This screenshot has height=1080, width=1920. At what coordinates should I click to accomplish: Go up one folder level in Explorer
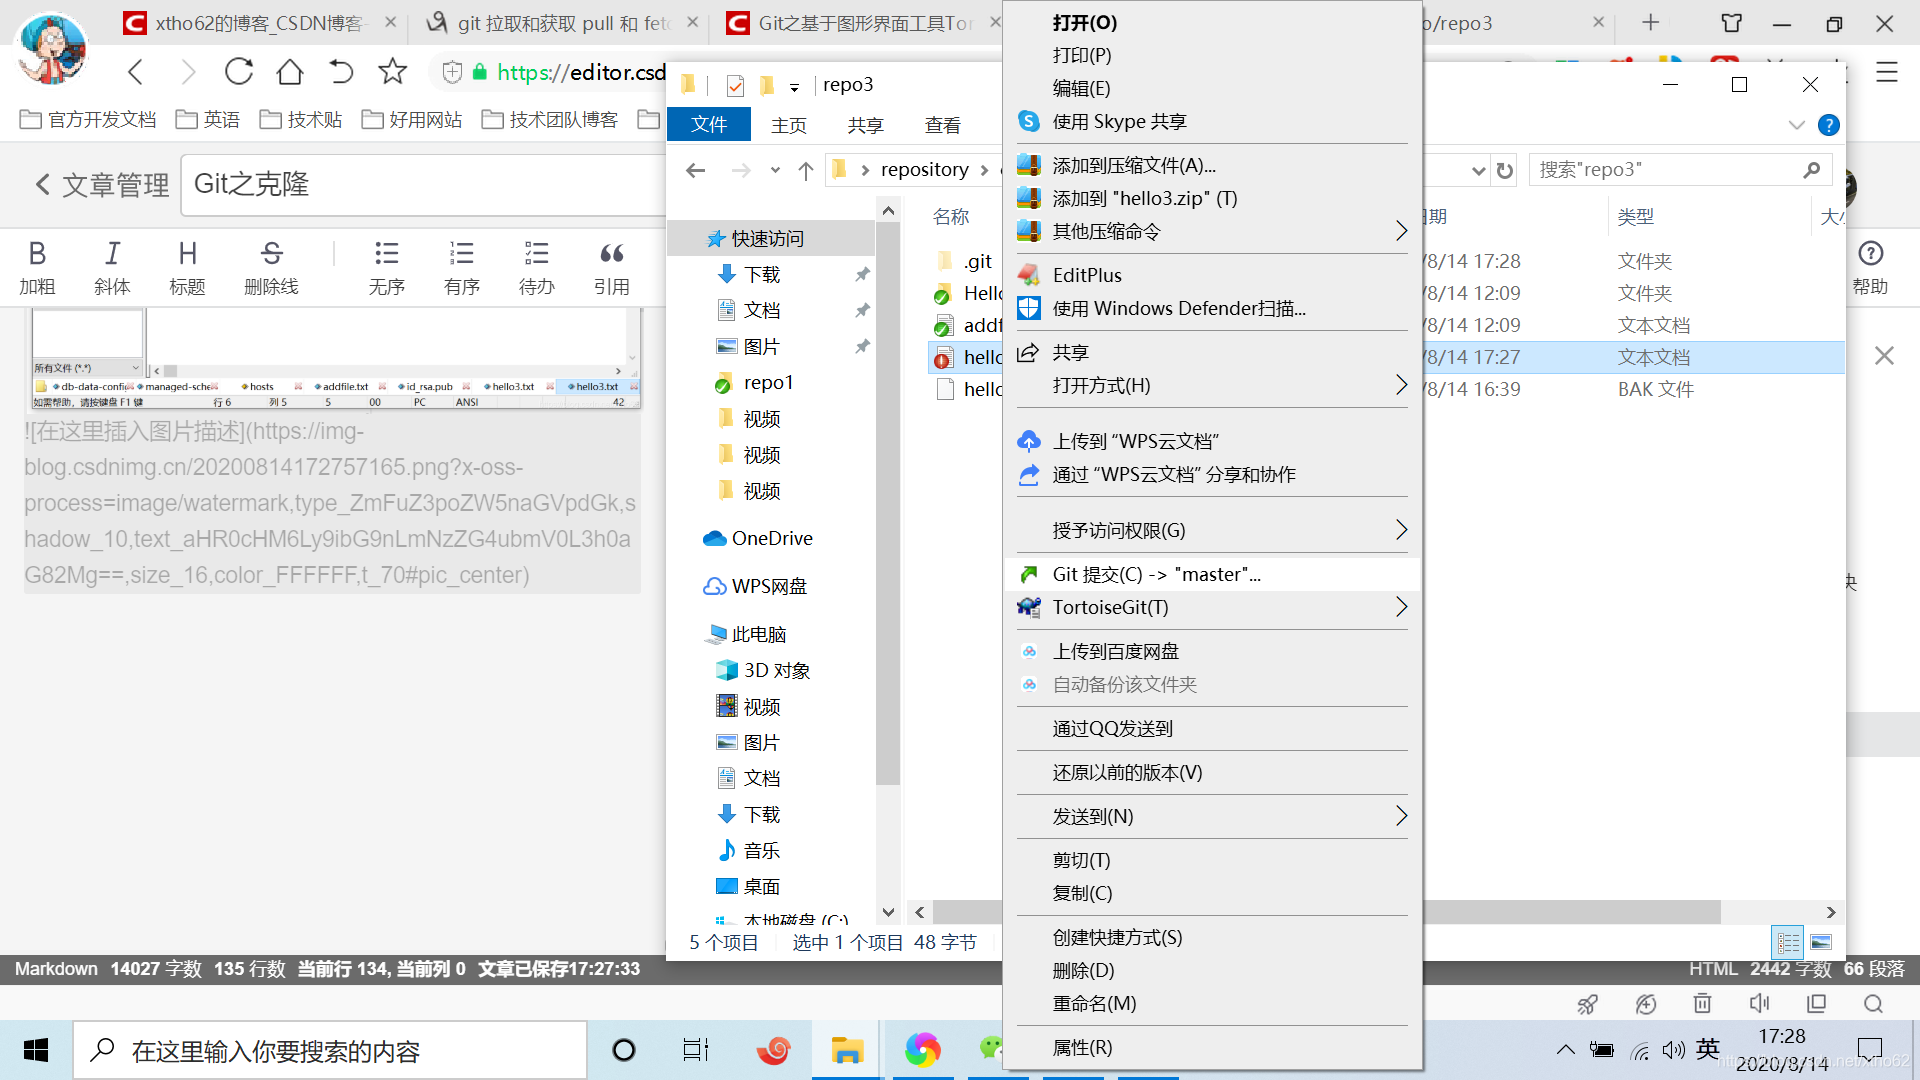[806, 170]
